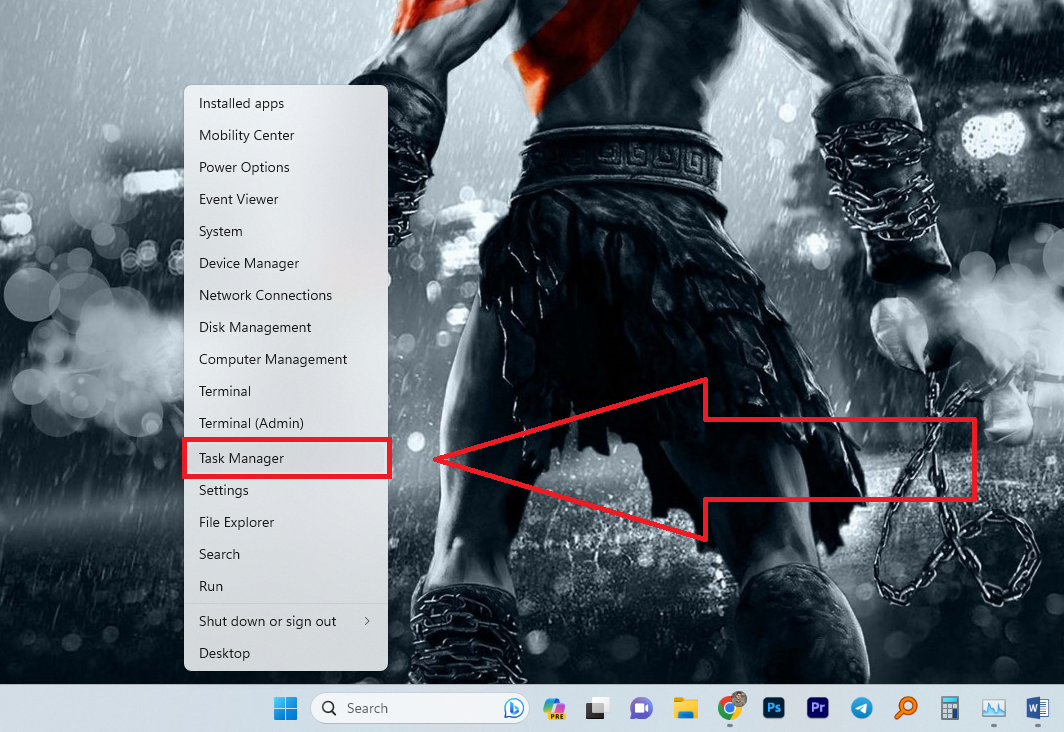Open File Explorer folder icon in taskbar

(x=685, y=708)
